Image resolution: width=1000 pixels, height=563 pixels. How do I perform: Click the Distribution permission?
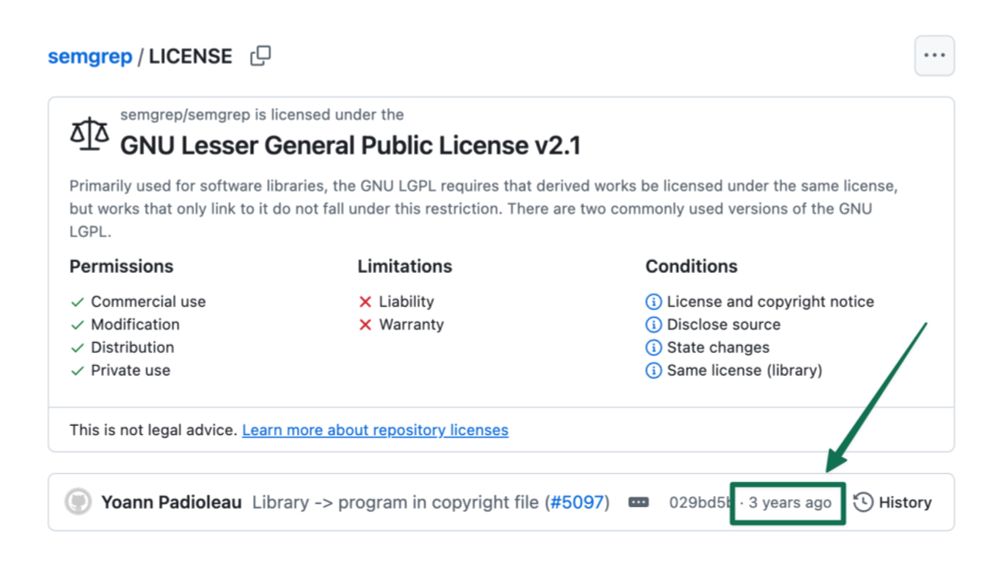132,347
